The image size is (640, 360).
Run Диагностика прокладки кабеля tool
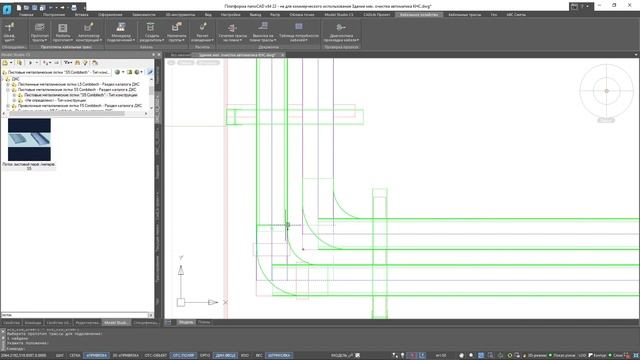click(341, 32)
